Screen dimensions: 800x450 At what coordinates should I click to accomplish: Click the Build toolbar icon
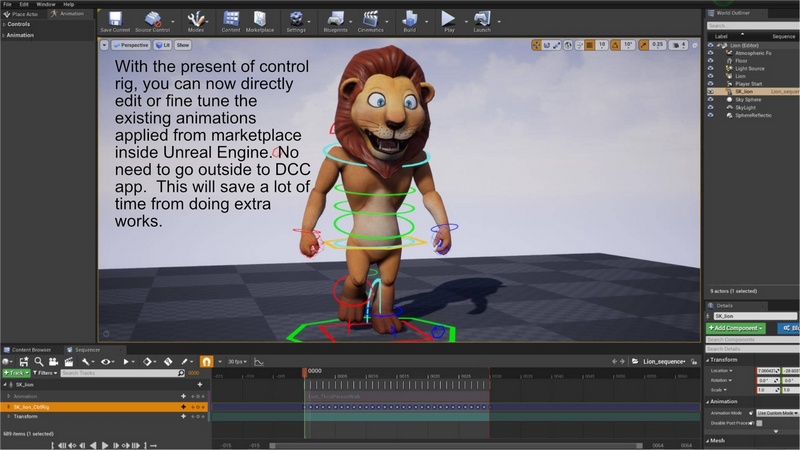(409, 19)
